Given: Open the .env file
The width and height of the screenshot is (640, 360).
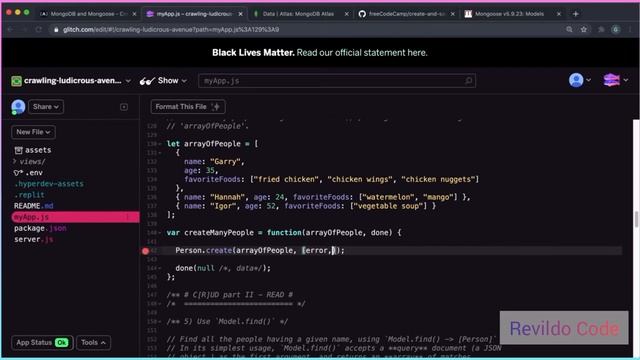Looking at the screenshot, I should 29,173.
